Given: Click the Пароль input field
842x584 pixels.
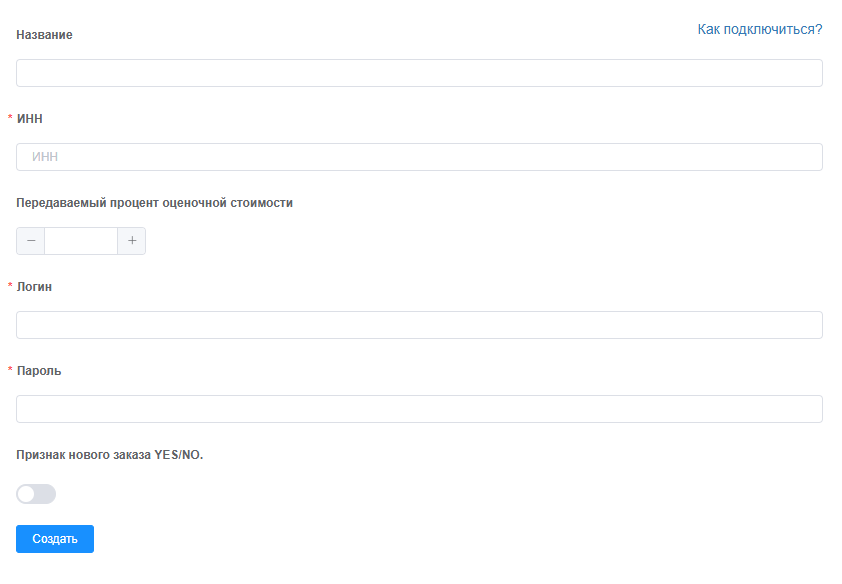Looking at the screenshot, I should [419, 409].
